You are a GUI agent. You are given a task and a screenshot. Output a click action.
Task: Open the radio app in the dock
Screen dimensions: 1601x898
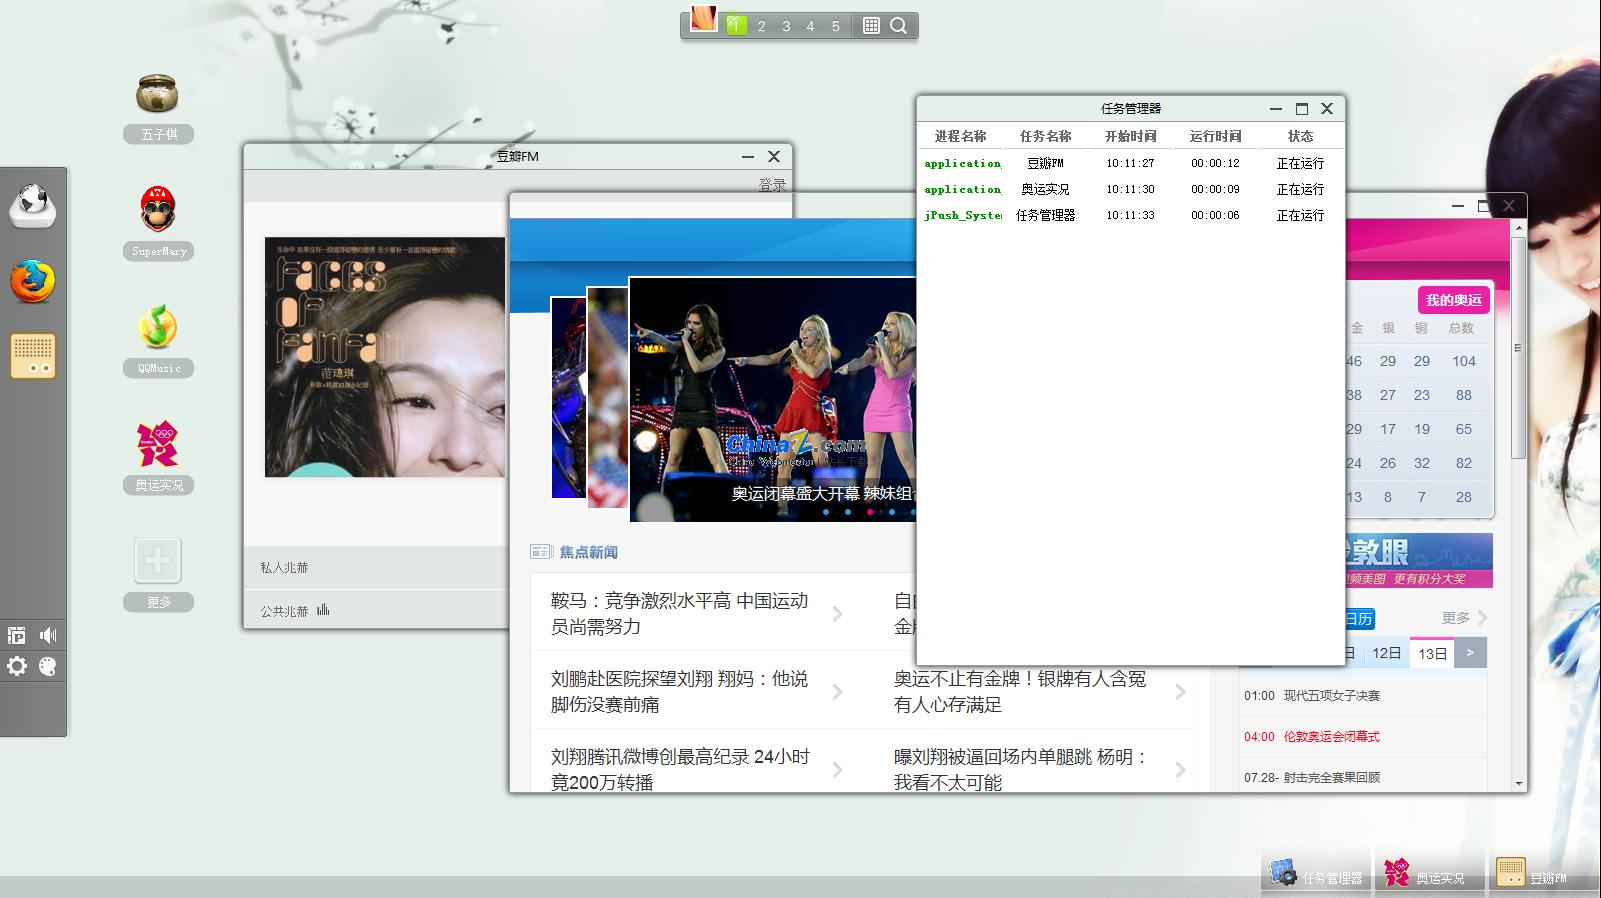(33, 356)
